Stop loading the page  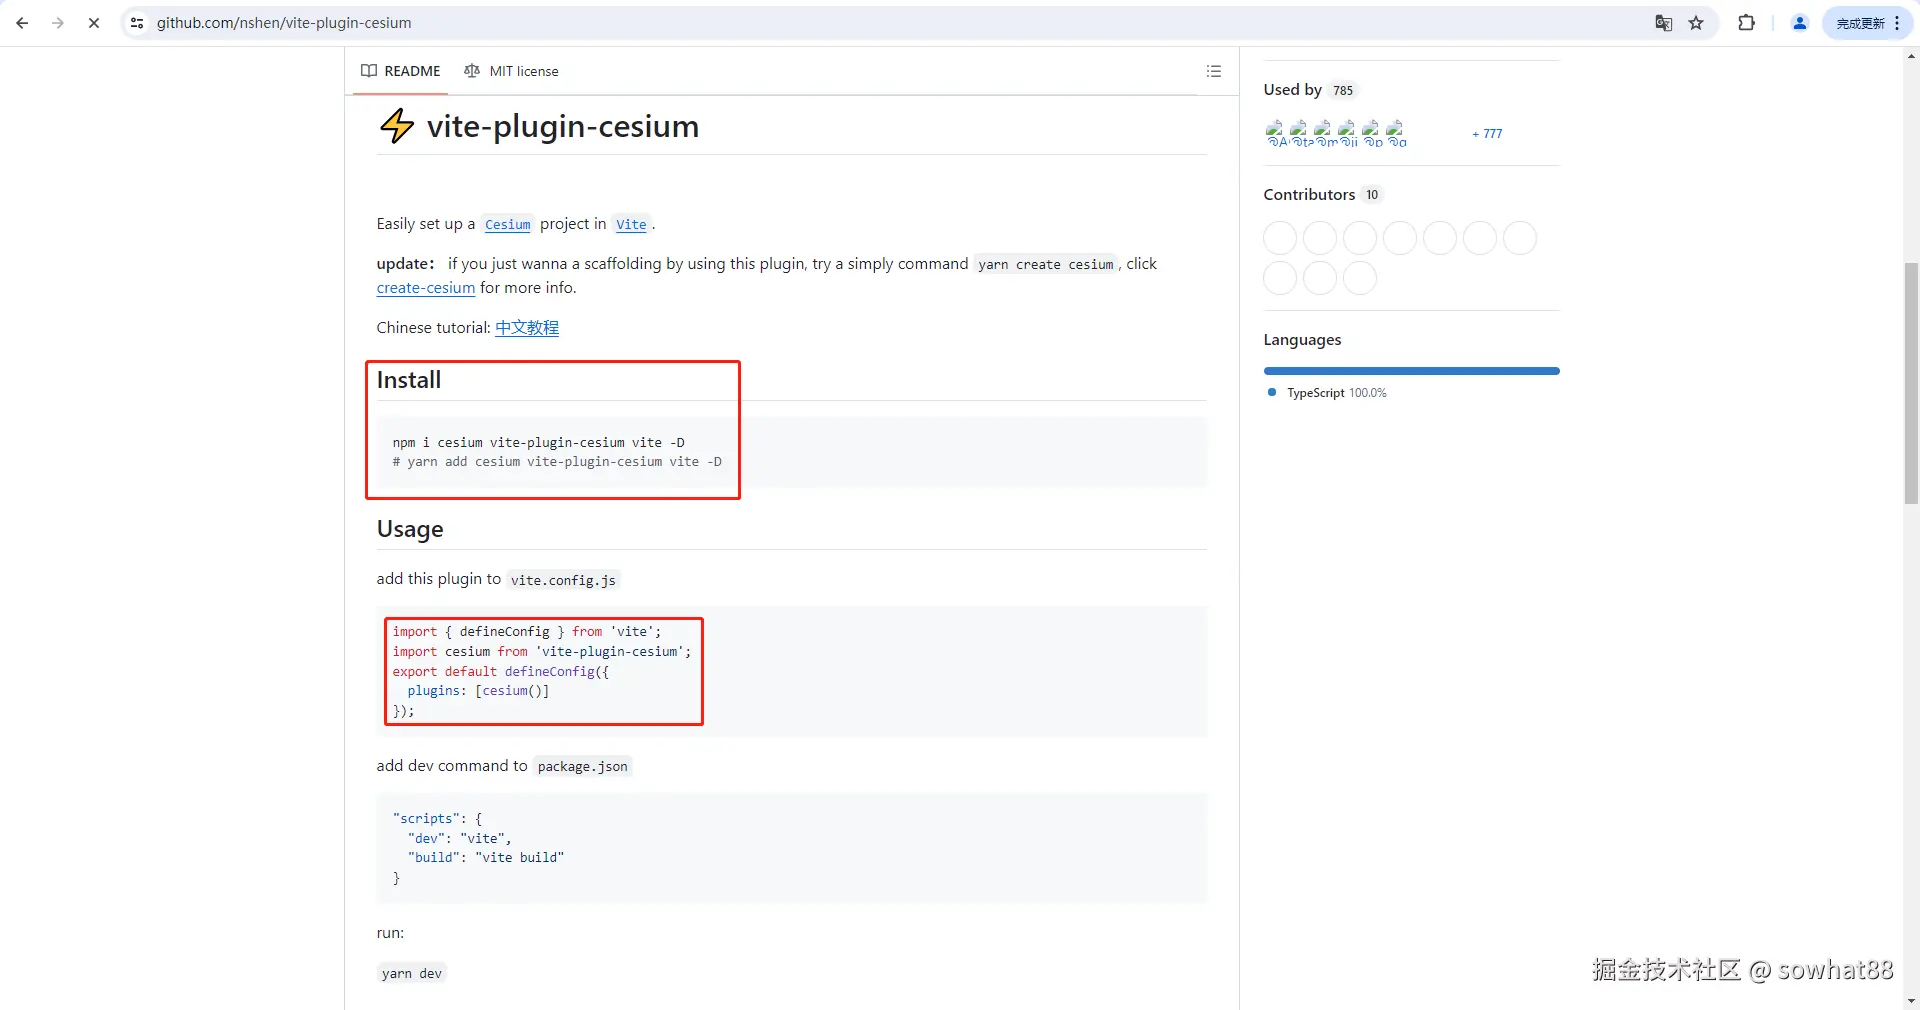94,23
